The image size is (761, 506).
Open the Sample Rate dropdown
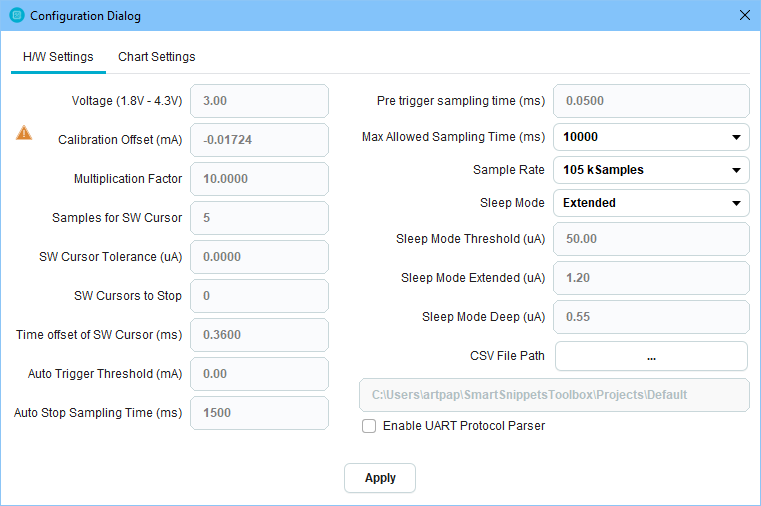click(651, 170)
